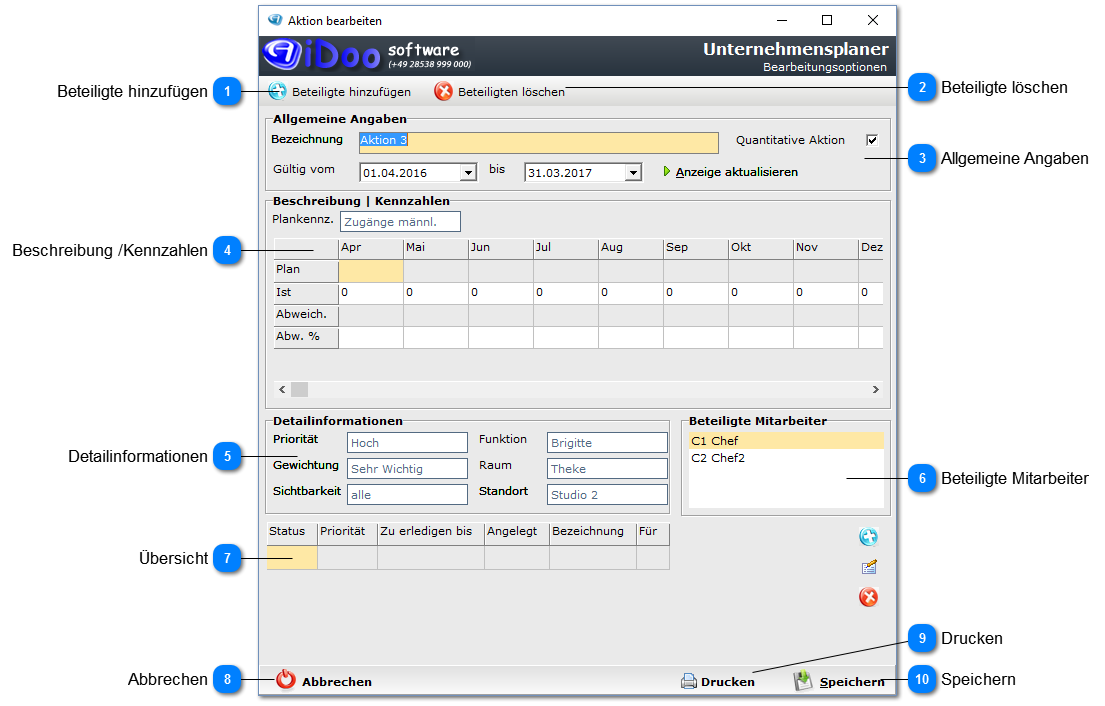
Task: Click the Priorität field showing Hoch
Action: (407, 442)
